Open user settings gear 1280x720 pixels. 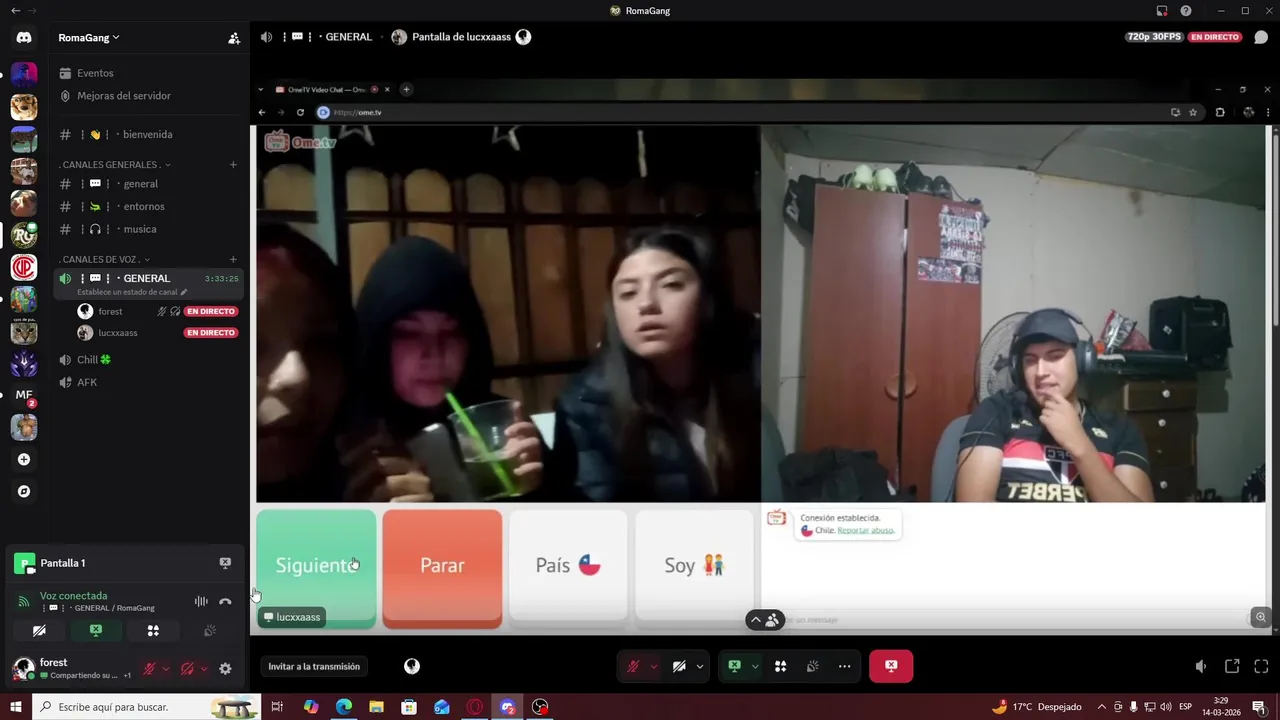[225, 669]
